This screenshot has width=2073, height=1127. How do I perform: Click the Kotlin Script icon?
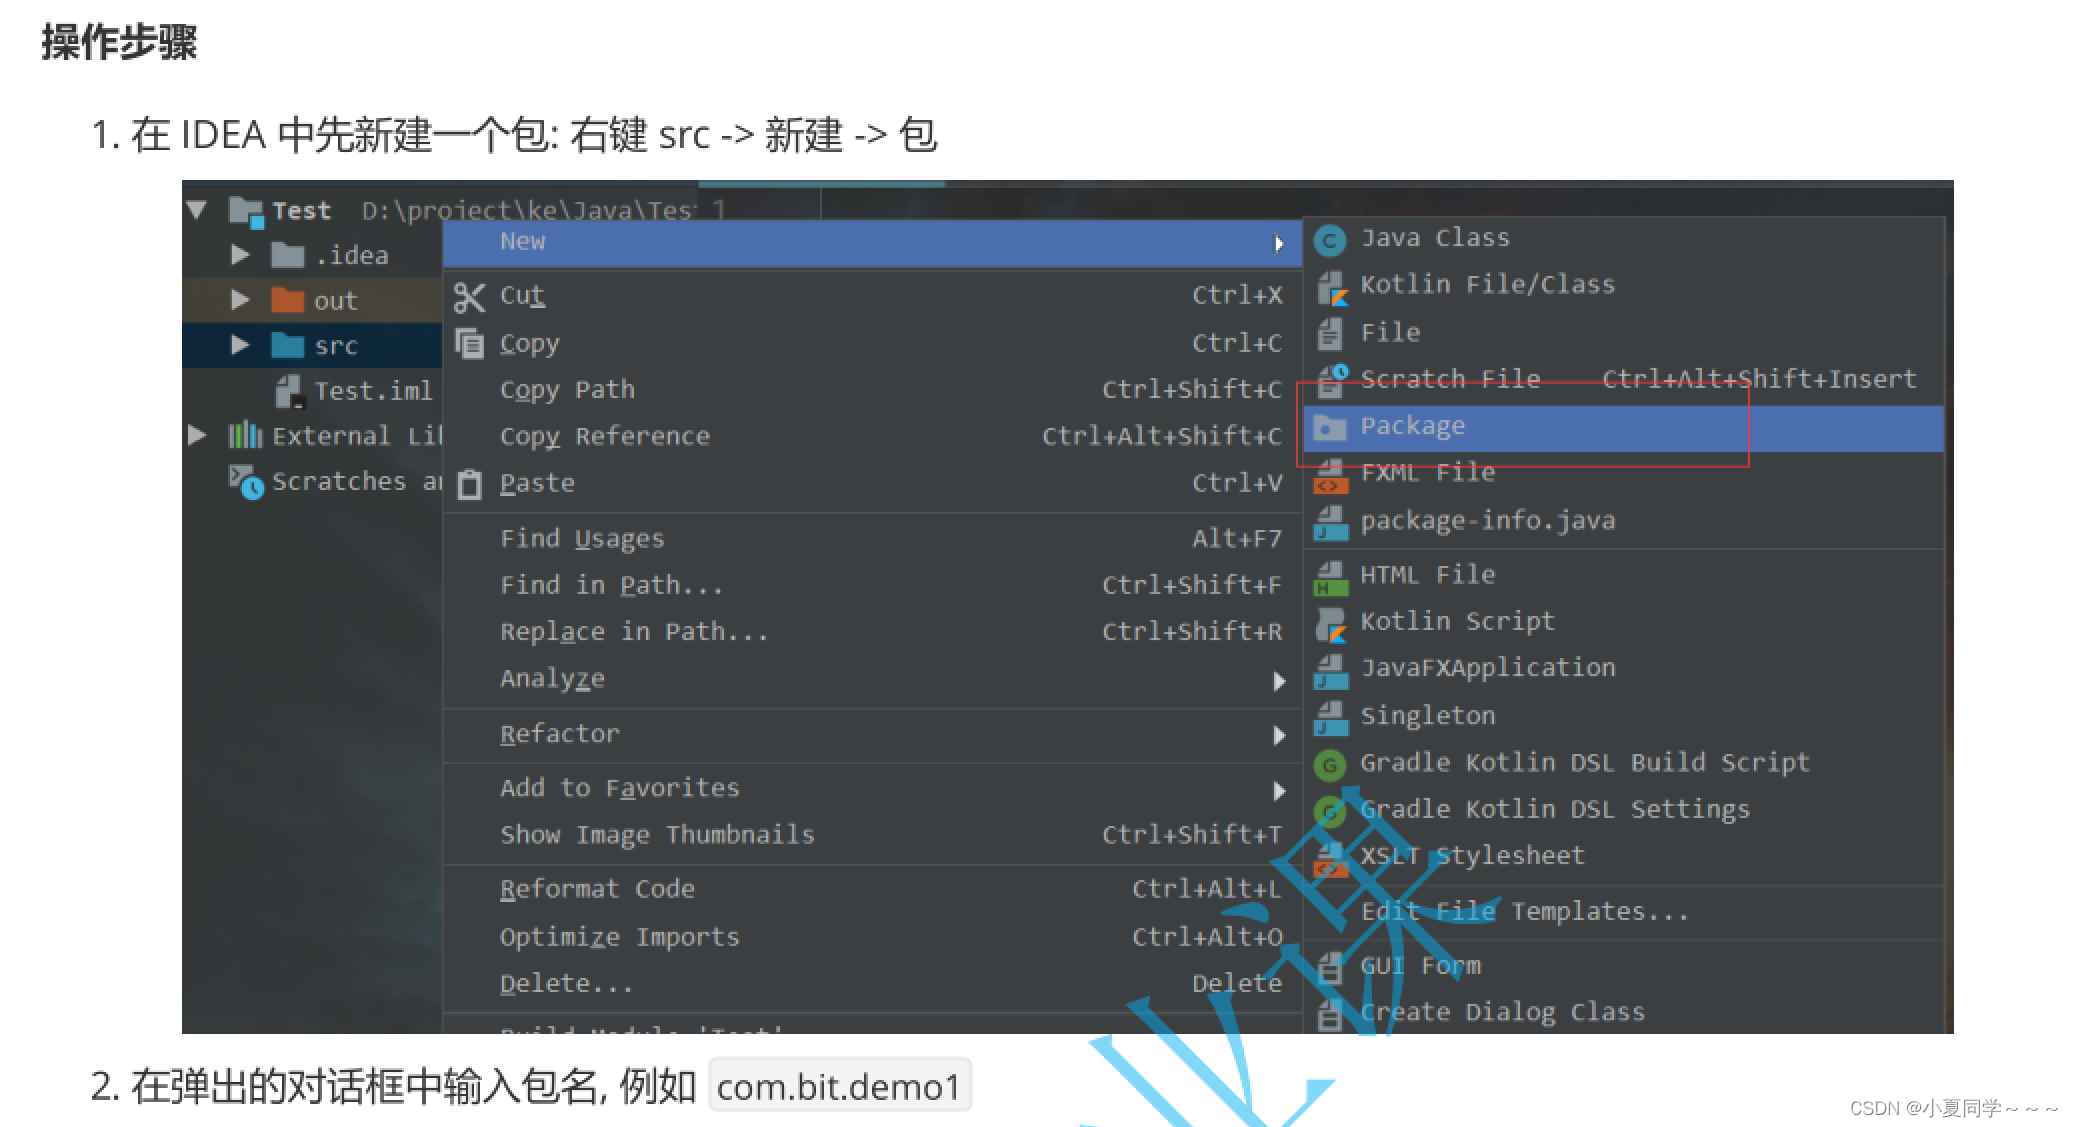(1331, 624)
